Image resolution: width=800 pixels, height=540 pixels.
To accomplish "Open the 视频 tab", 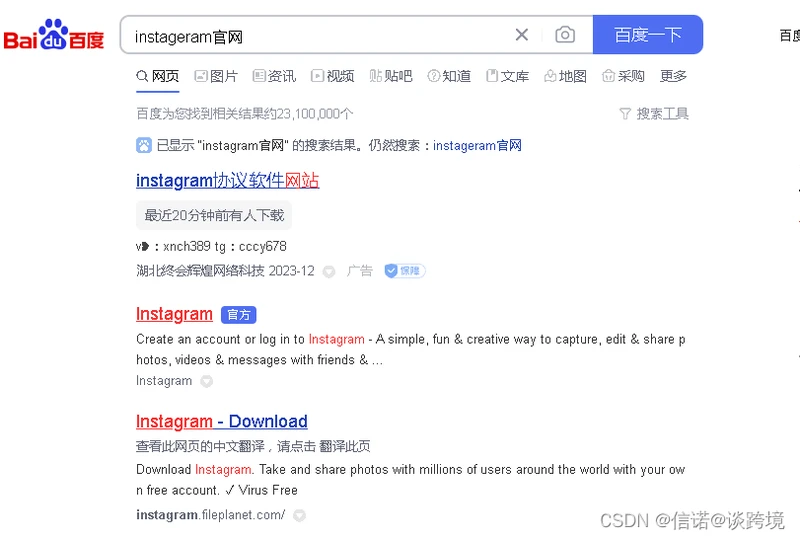I will (333, 76).
